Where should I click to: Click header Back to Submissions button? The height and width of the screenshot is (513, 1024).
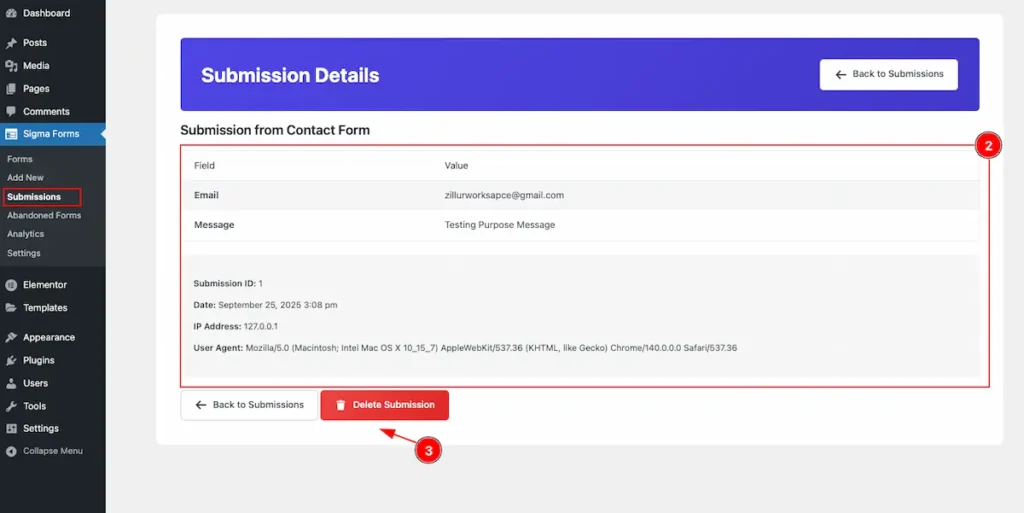click(889, 74)
